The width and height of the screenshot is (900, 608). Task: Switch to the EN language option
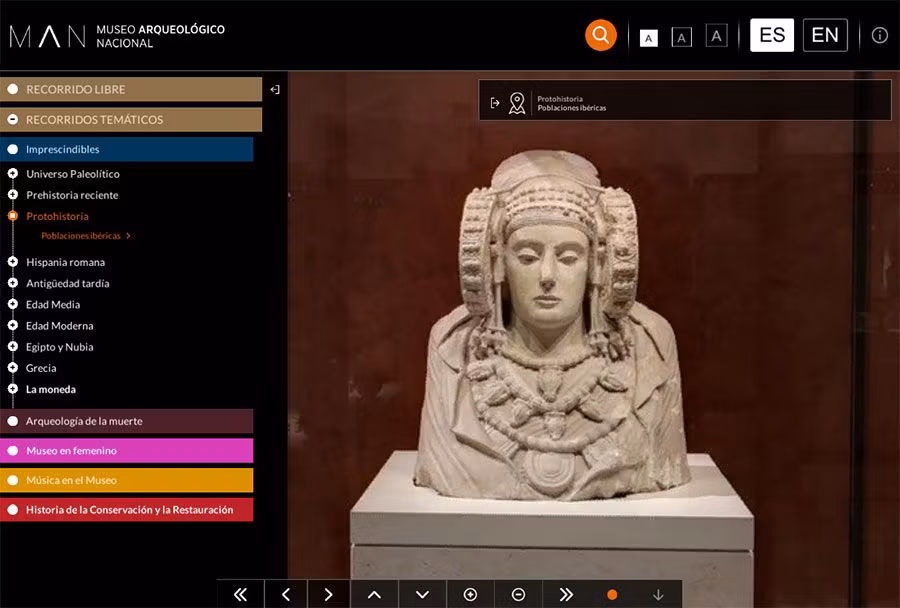click(x=825, y=34)
